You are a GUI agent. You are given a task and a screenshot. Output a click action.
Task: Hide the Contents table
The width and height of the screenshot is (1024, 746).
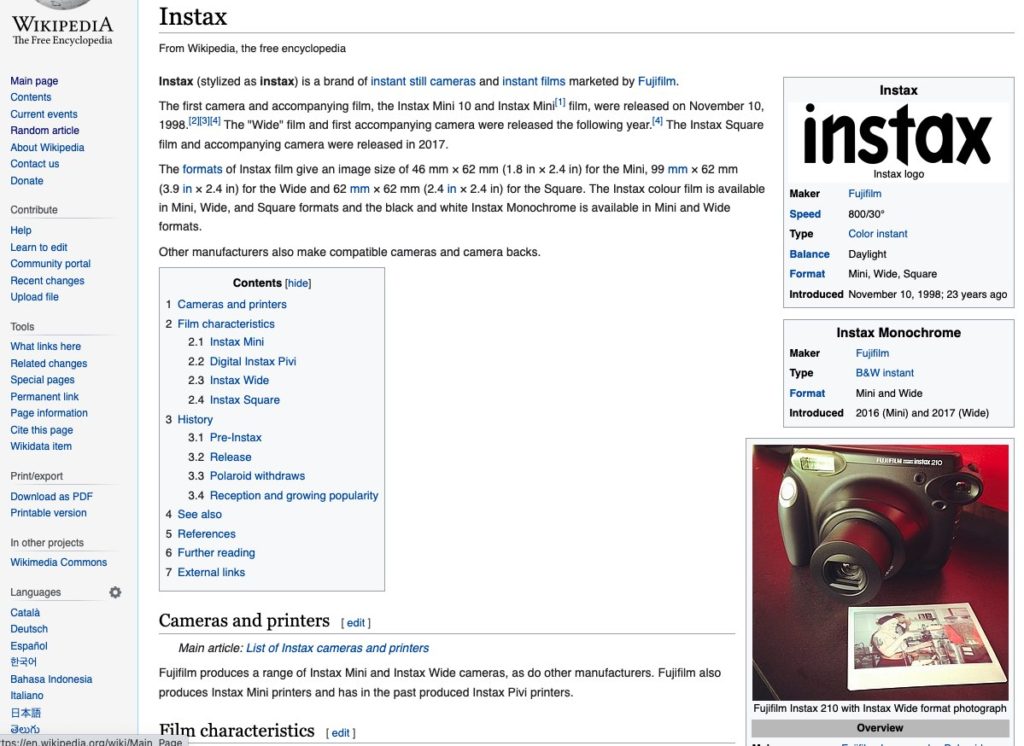pos(298,283)
